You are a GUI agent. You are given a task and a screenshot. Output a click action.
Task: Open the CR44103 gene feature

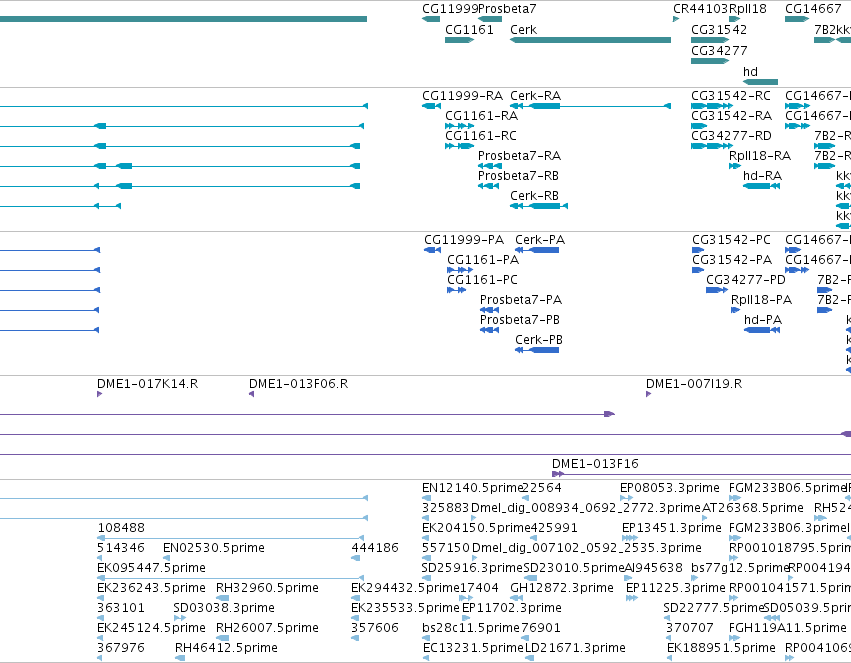[676, 19]
